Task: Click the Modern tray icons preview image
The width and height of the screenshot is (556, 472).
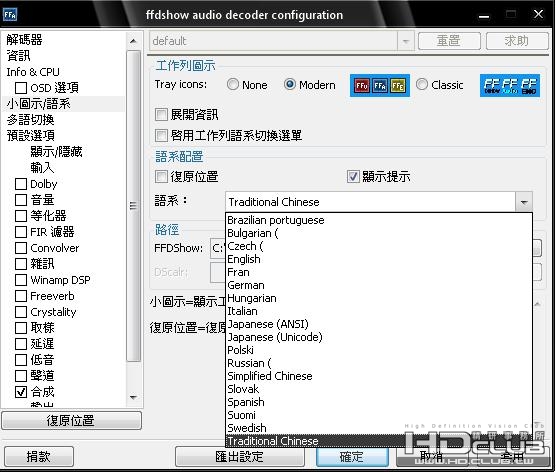Action: click(380, 85)
